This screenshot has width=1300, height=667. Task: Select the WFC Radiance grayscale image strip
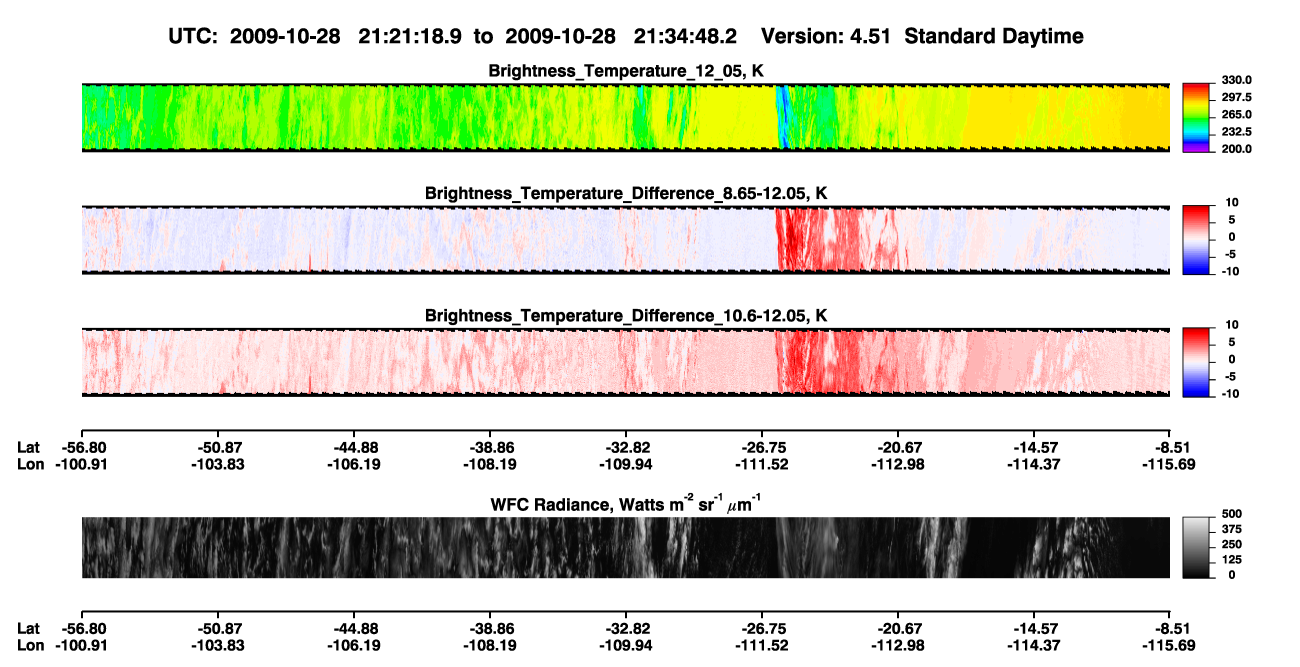click(x=626, y=547)
